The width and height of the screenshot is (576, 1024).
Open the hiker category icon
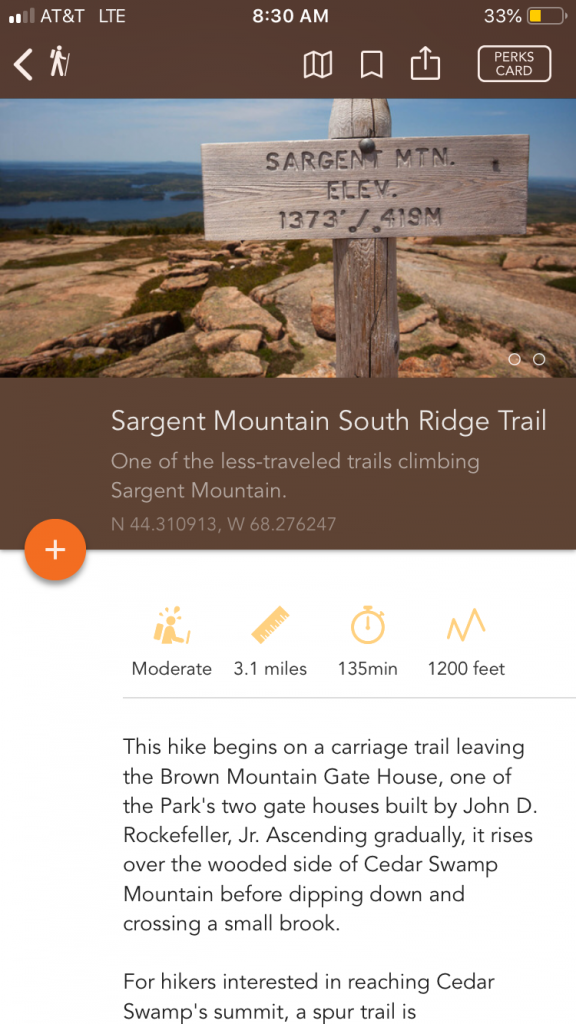tap(59, 62)
